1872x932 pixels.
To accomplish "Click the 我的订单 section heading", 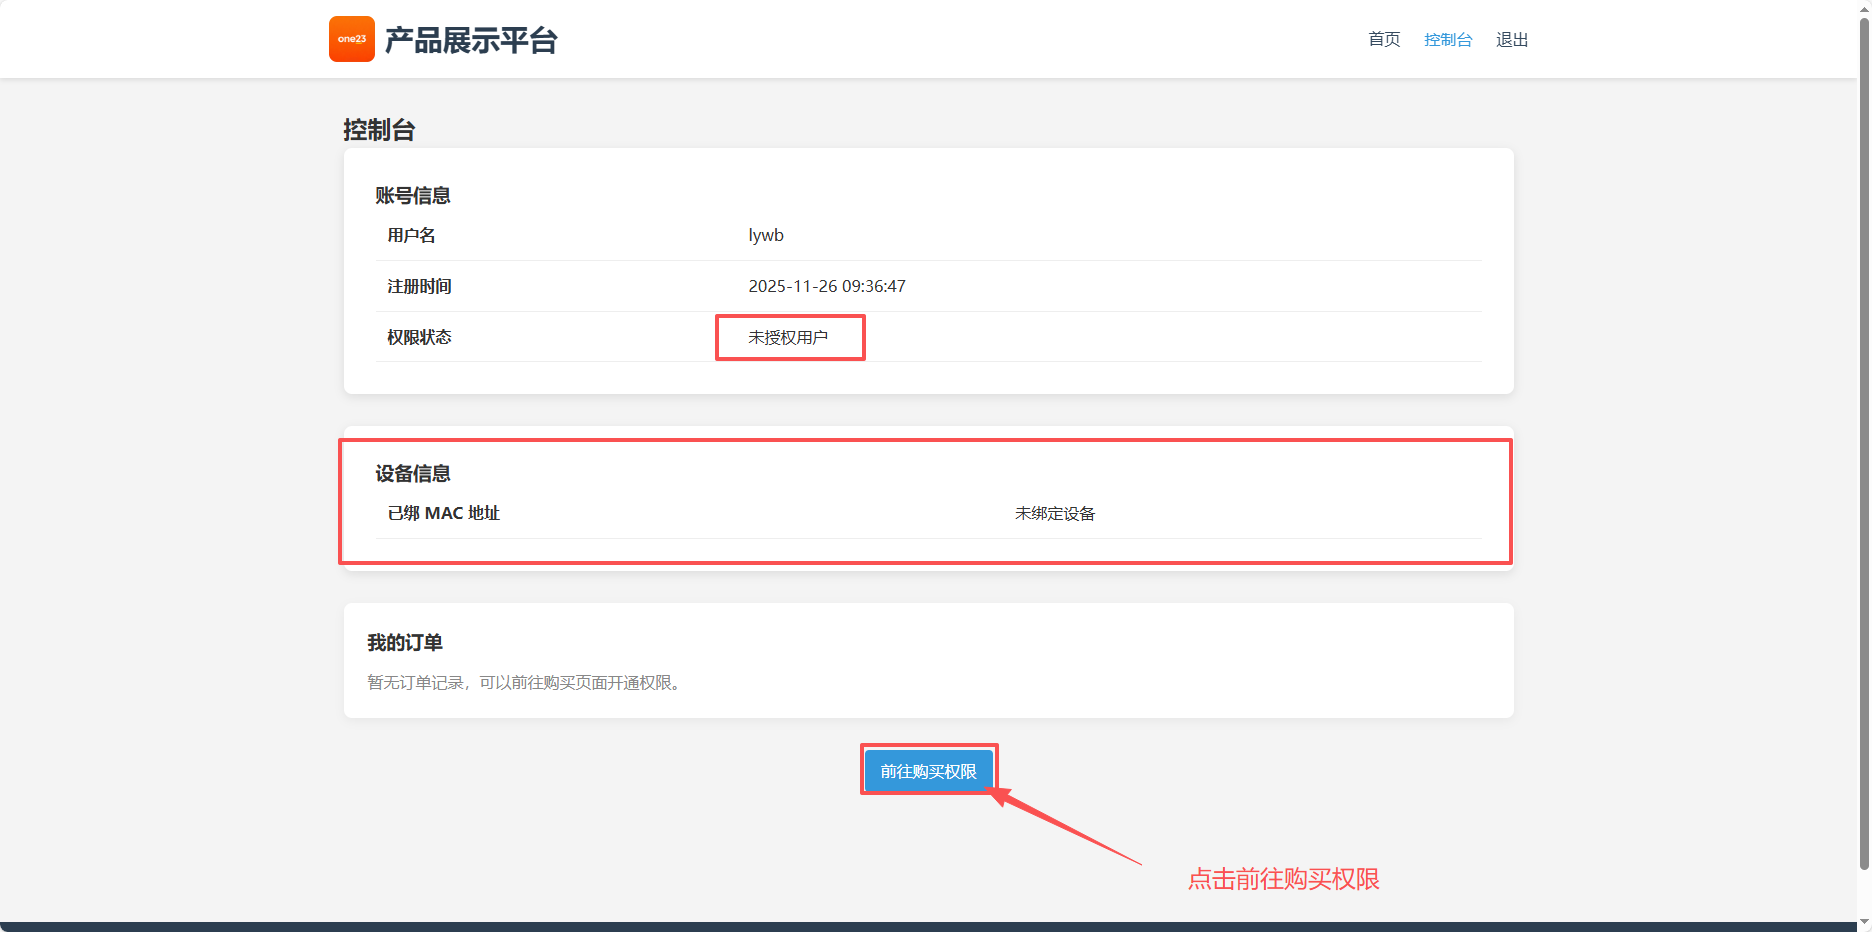I will [x=405, y=643].
